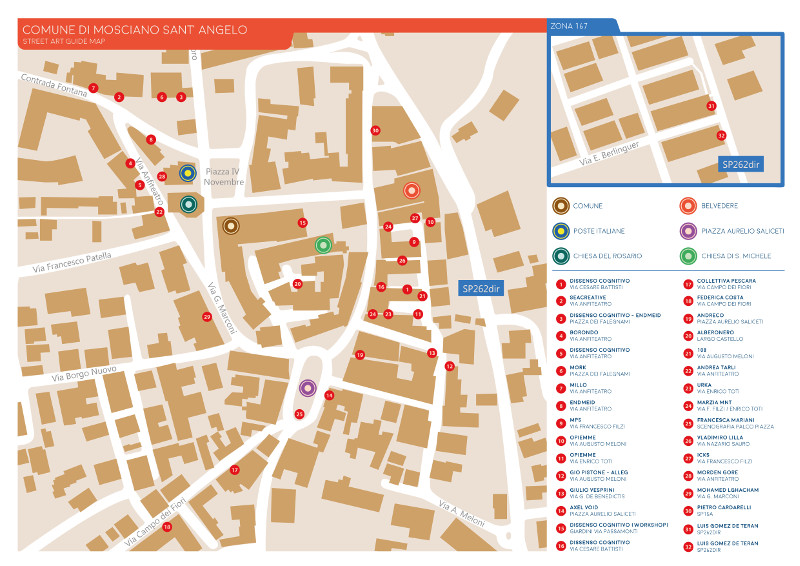
Task: Click the SP262dir label in Zona 167 inset
Action: [742, 164]
